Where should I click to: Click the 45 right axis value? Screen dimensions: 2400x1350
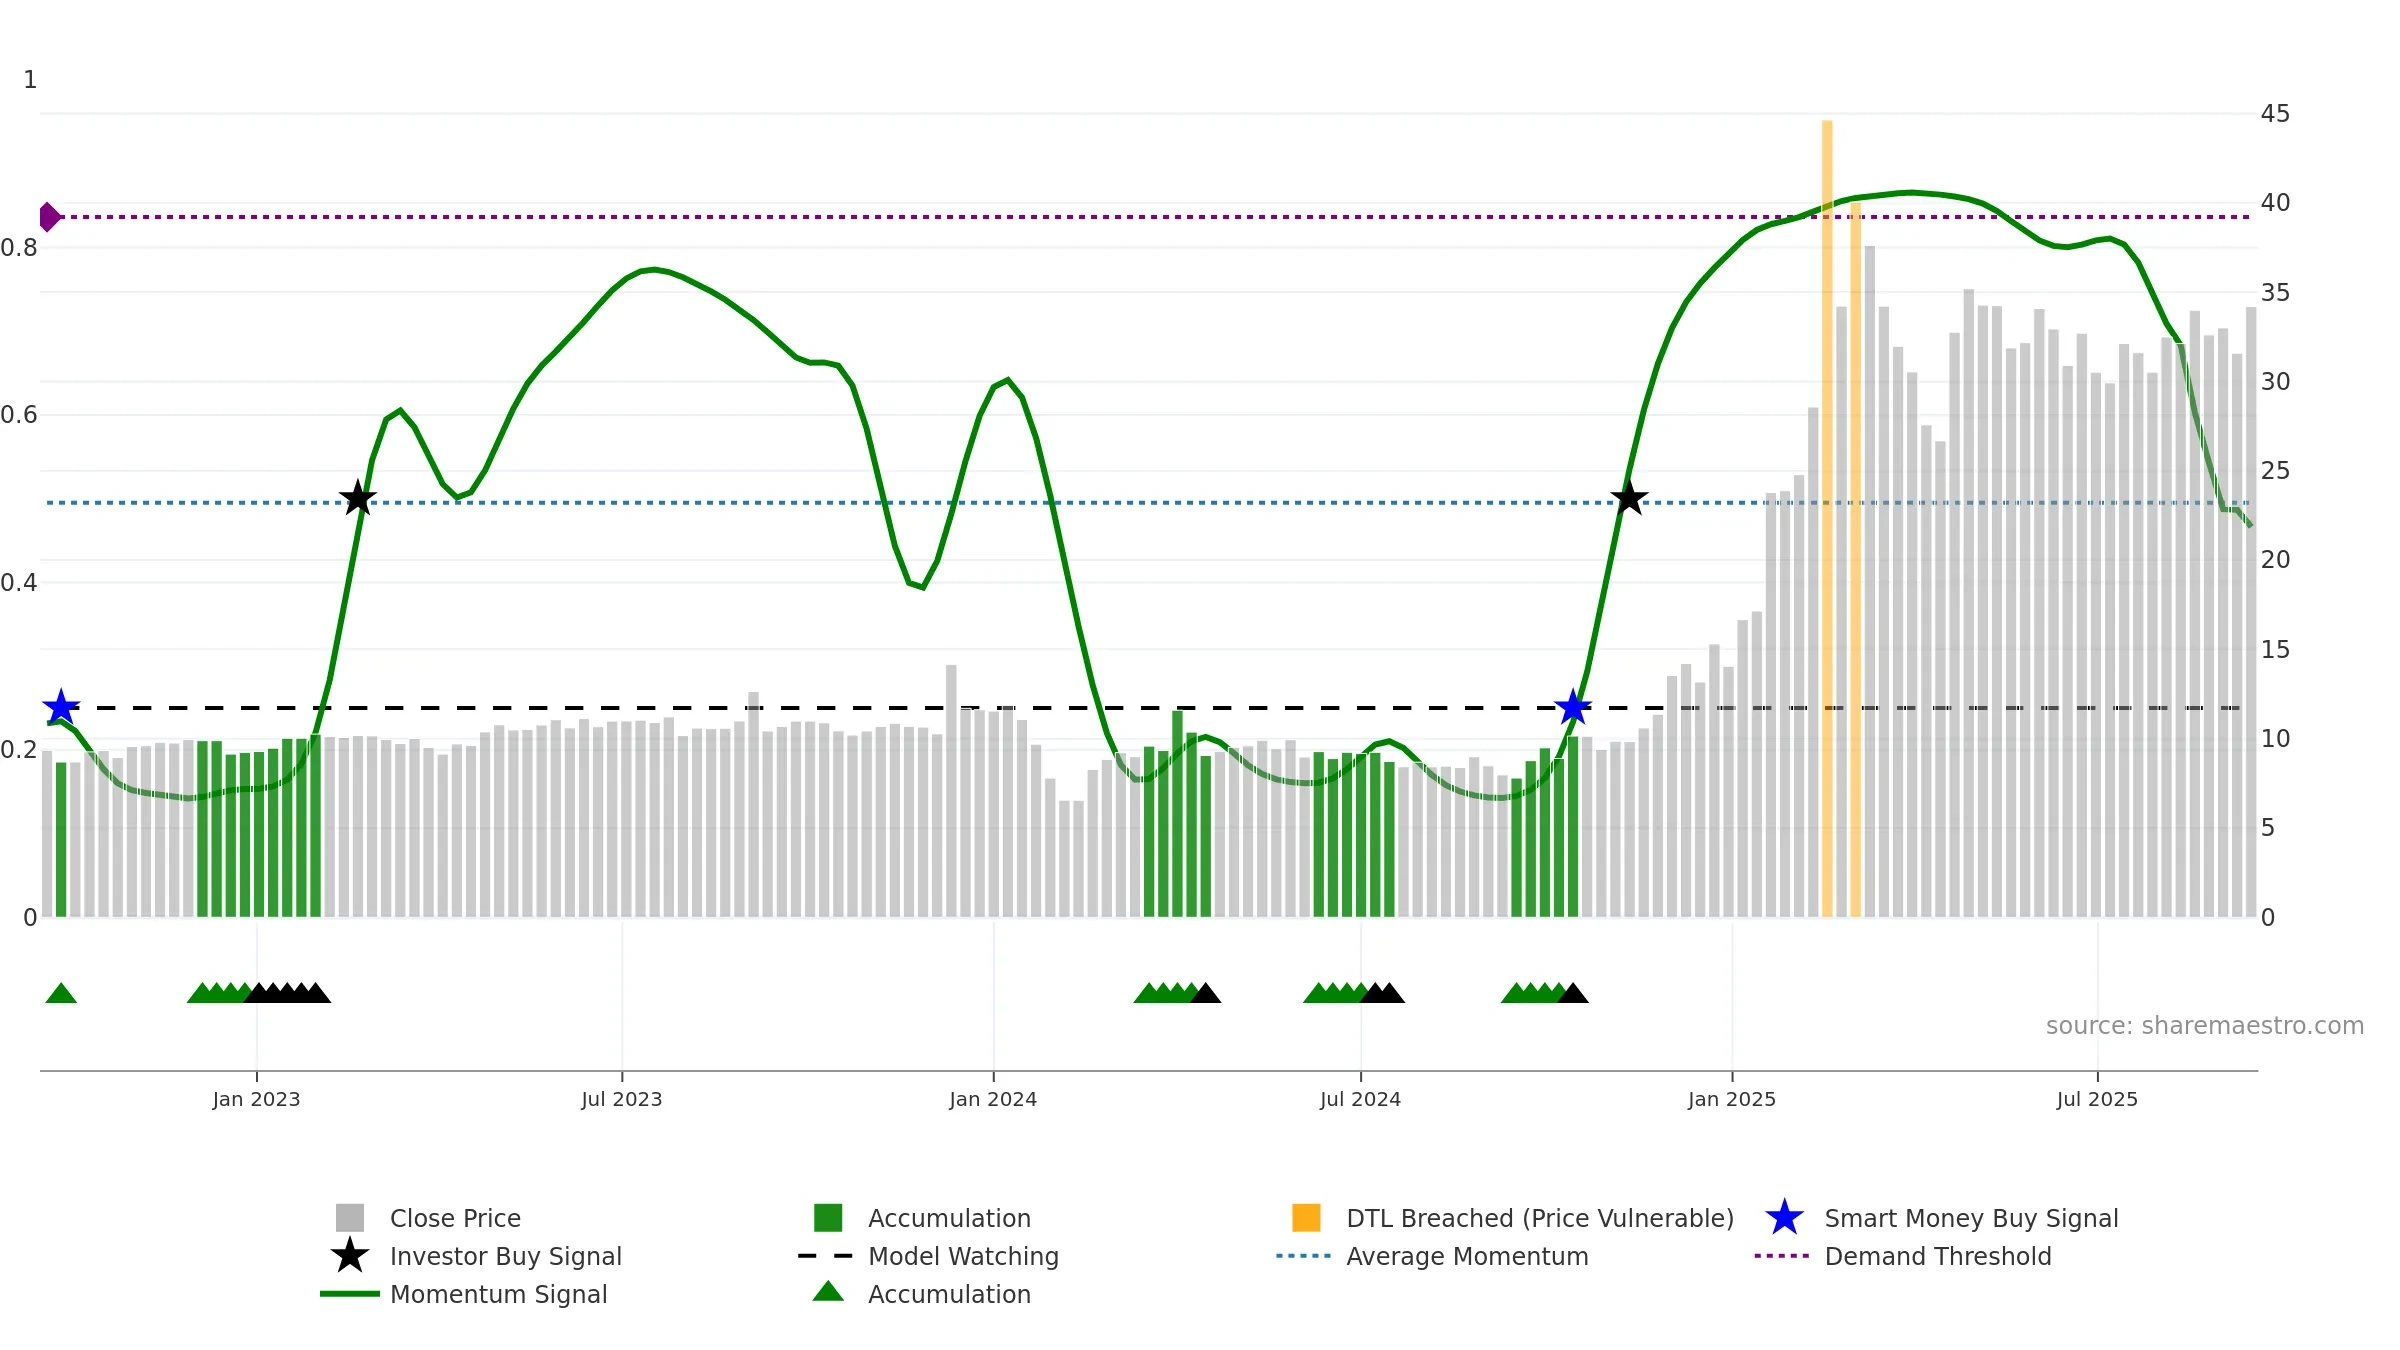2275,113
